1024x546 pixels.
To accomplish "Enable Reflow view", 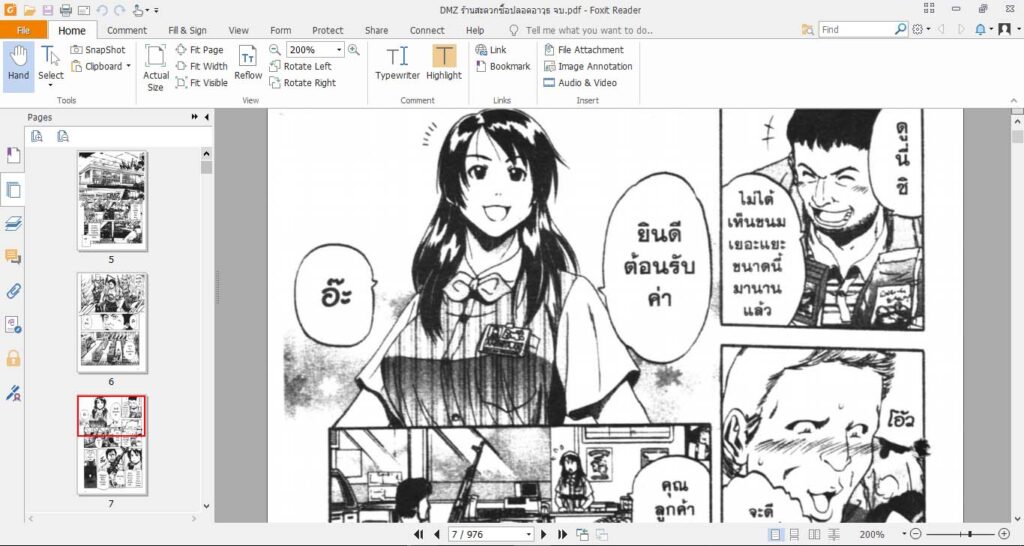I will click(248, 63).
